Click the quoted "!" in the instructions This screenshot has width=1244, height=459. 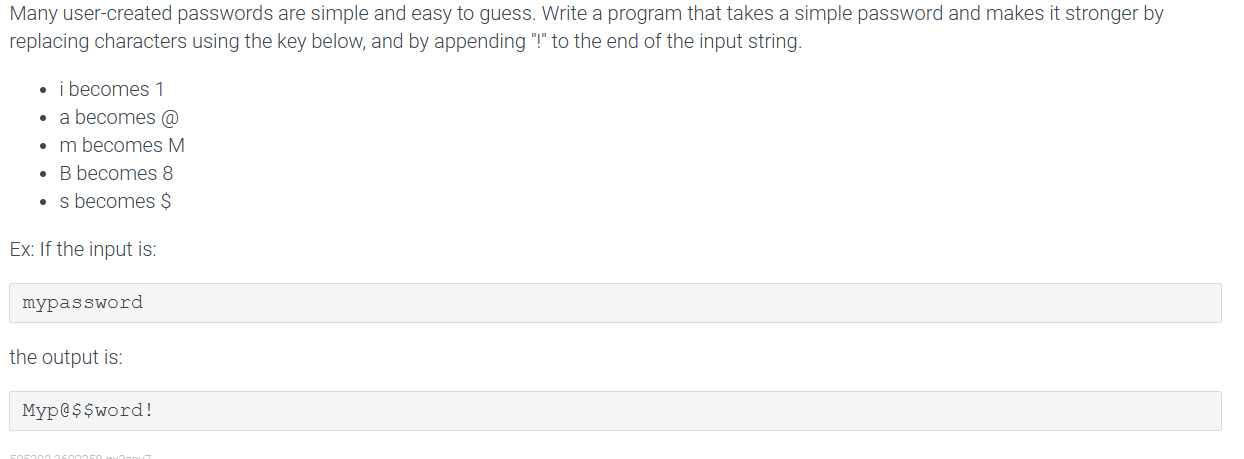[x=538, y=43]
